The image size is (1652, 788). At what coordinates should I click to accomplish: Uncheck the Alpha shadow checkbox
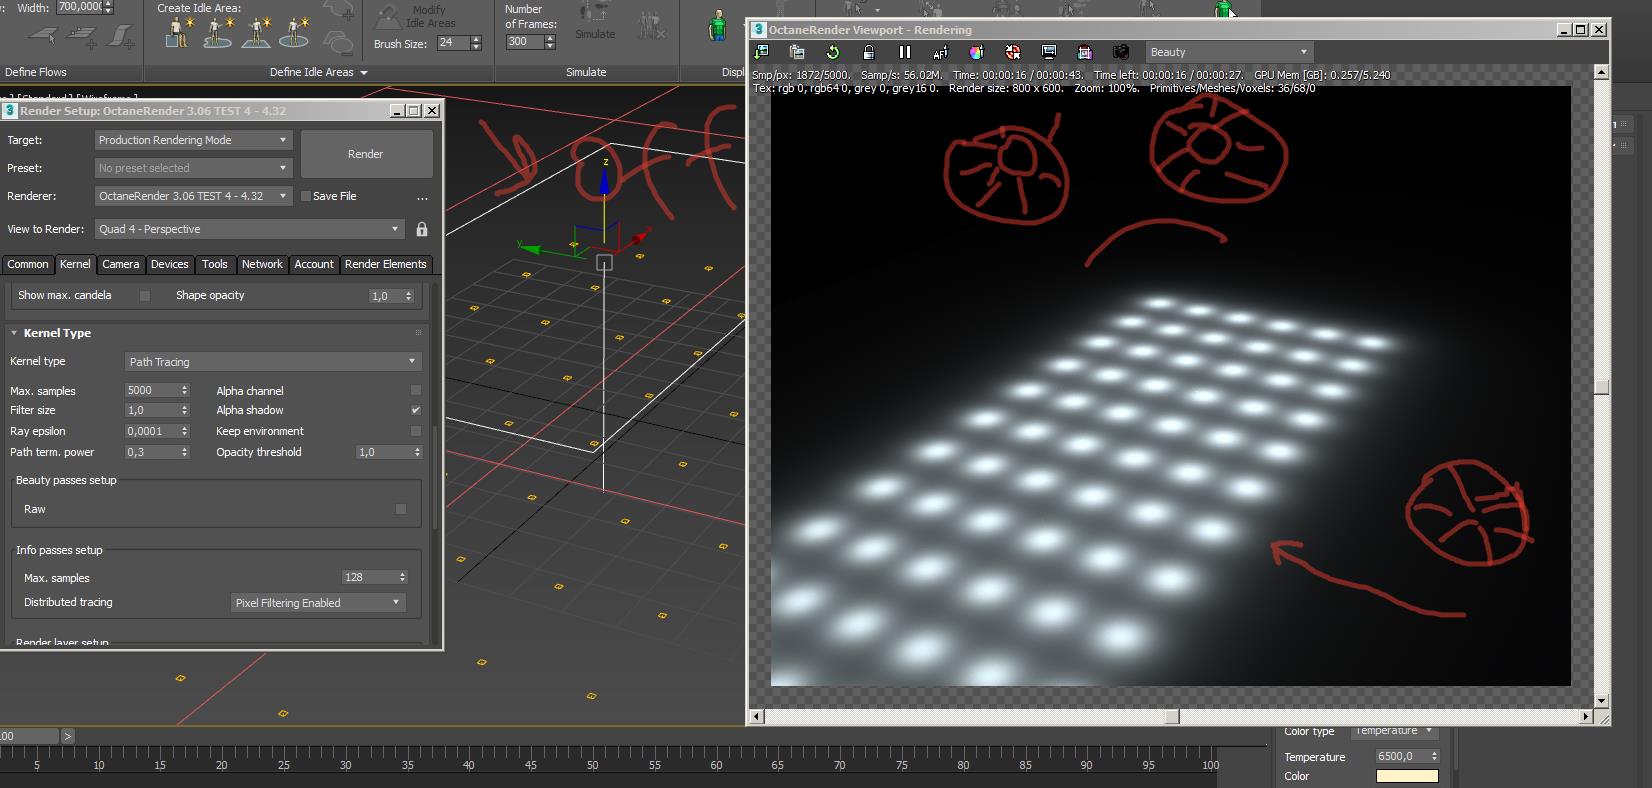[x=416, y=410]
